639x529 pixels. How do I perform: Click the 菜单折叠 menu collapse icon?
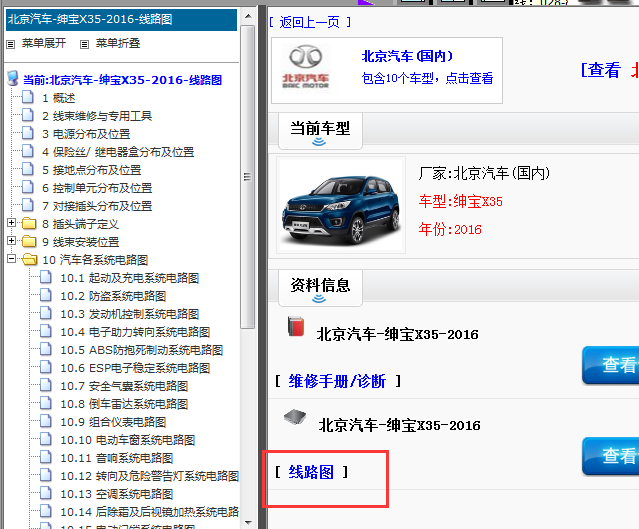[x=84, y=44]
